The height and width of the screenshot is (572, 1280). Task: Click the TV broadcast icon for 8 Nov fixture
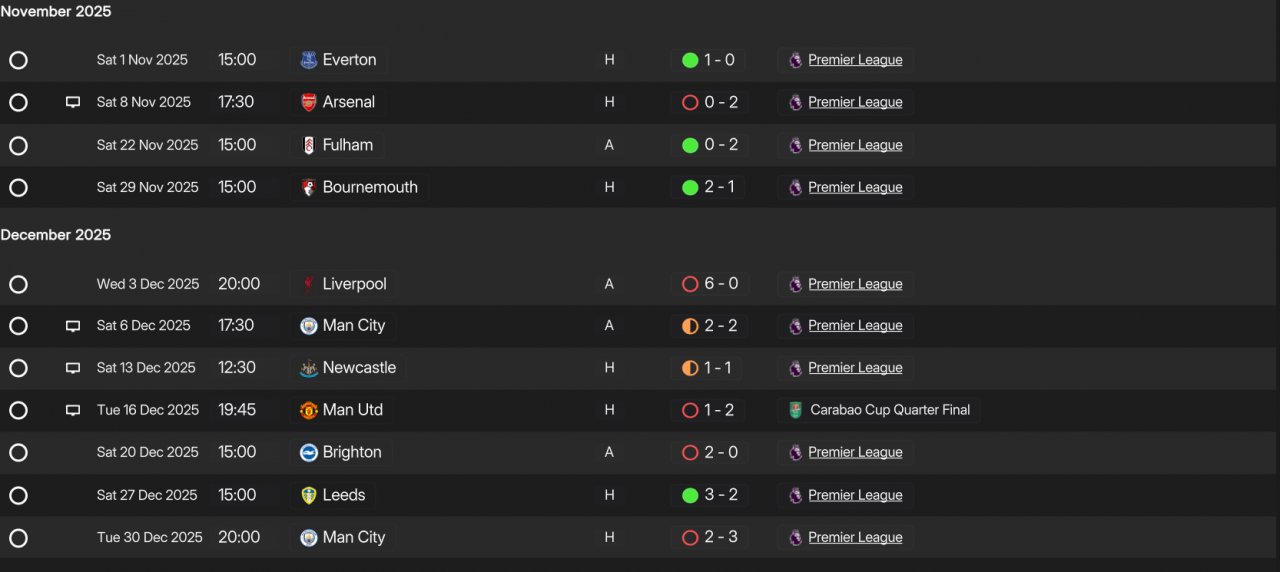(x=73, y=102)
